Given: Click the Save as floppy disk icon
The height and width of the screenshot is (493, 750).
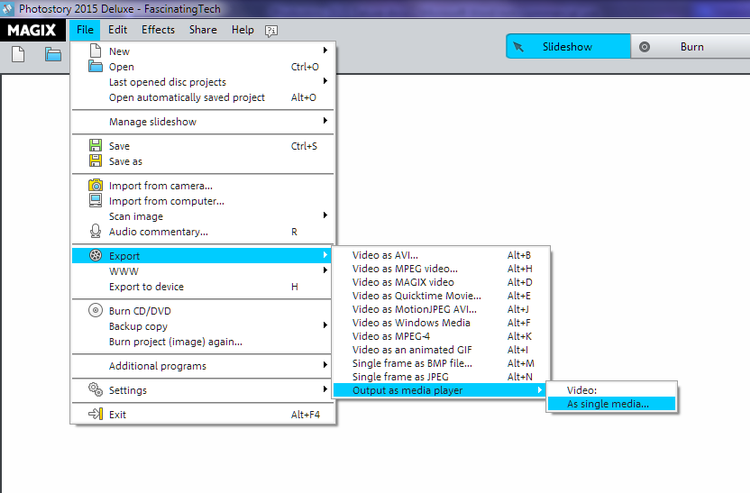Looking at the screenshot, I should 96,161.
